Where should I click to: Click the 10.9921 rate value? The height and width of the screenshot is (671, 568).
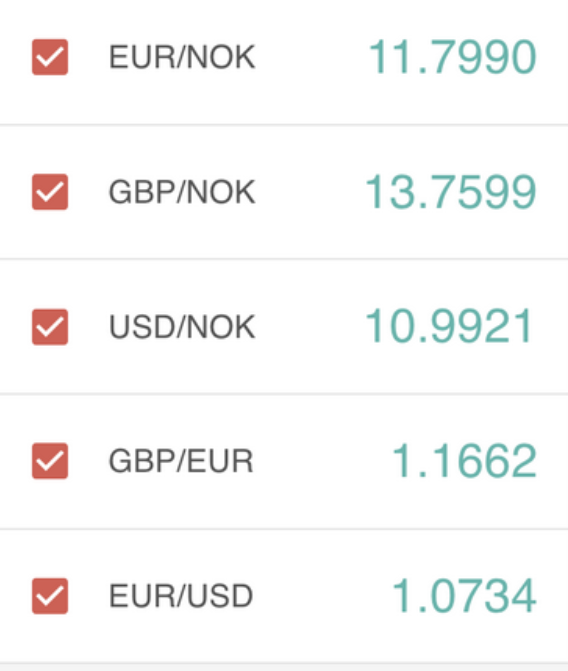449,327
